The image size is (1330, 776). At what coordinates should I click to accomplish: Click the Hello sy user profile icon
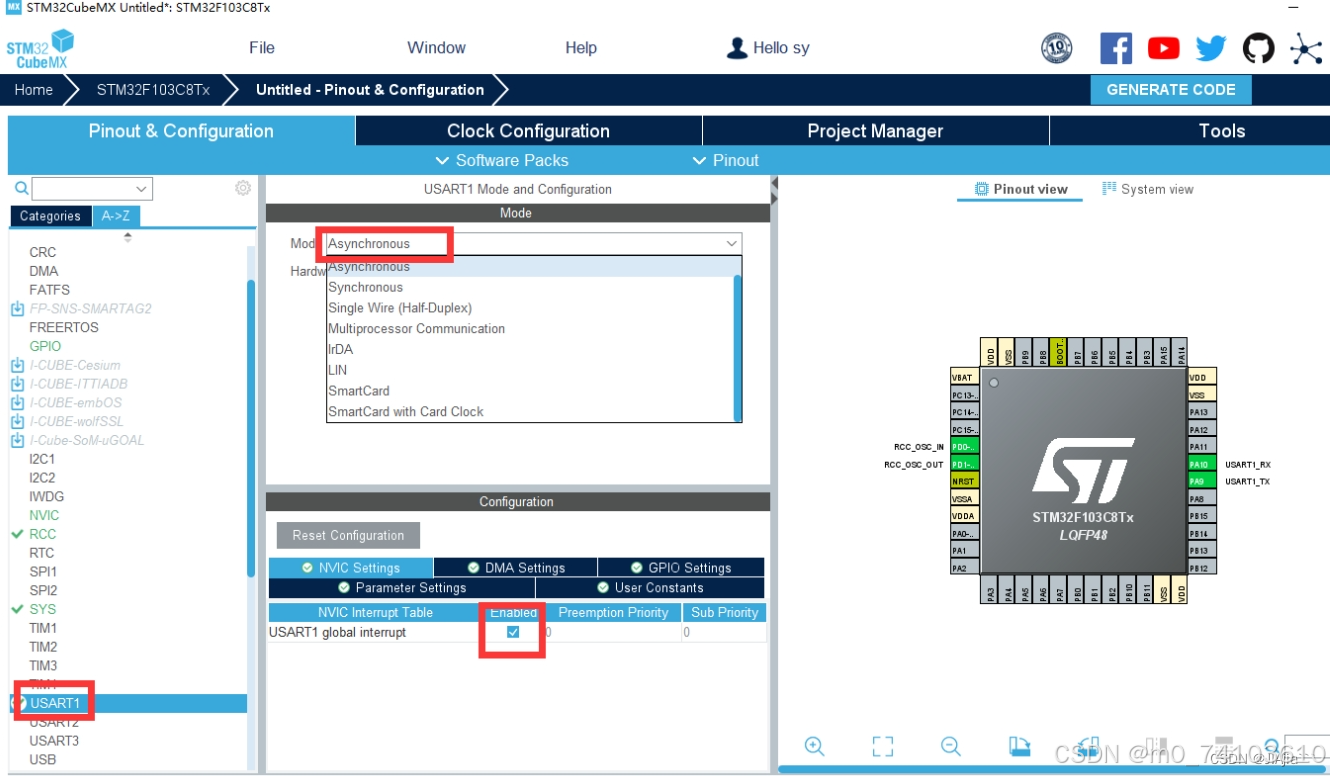(737, 48)
